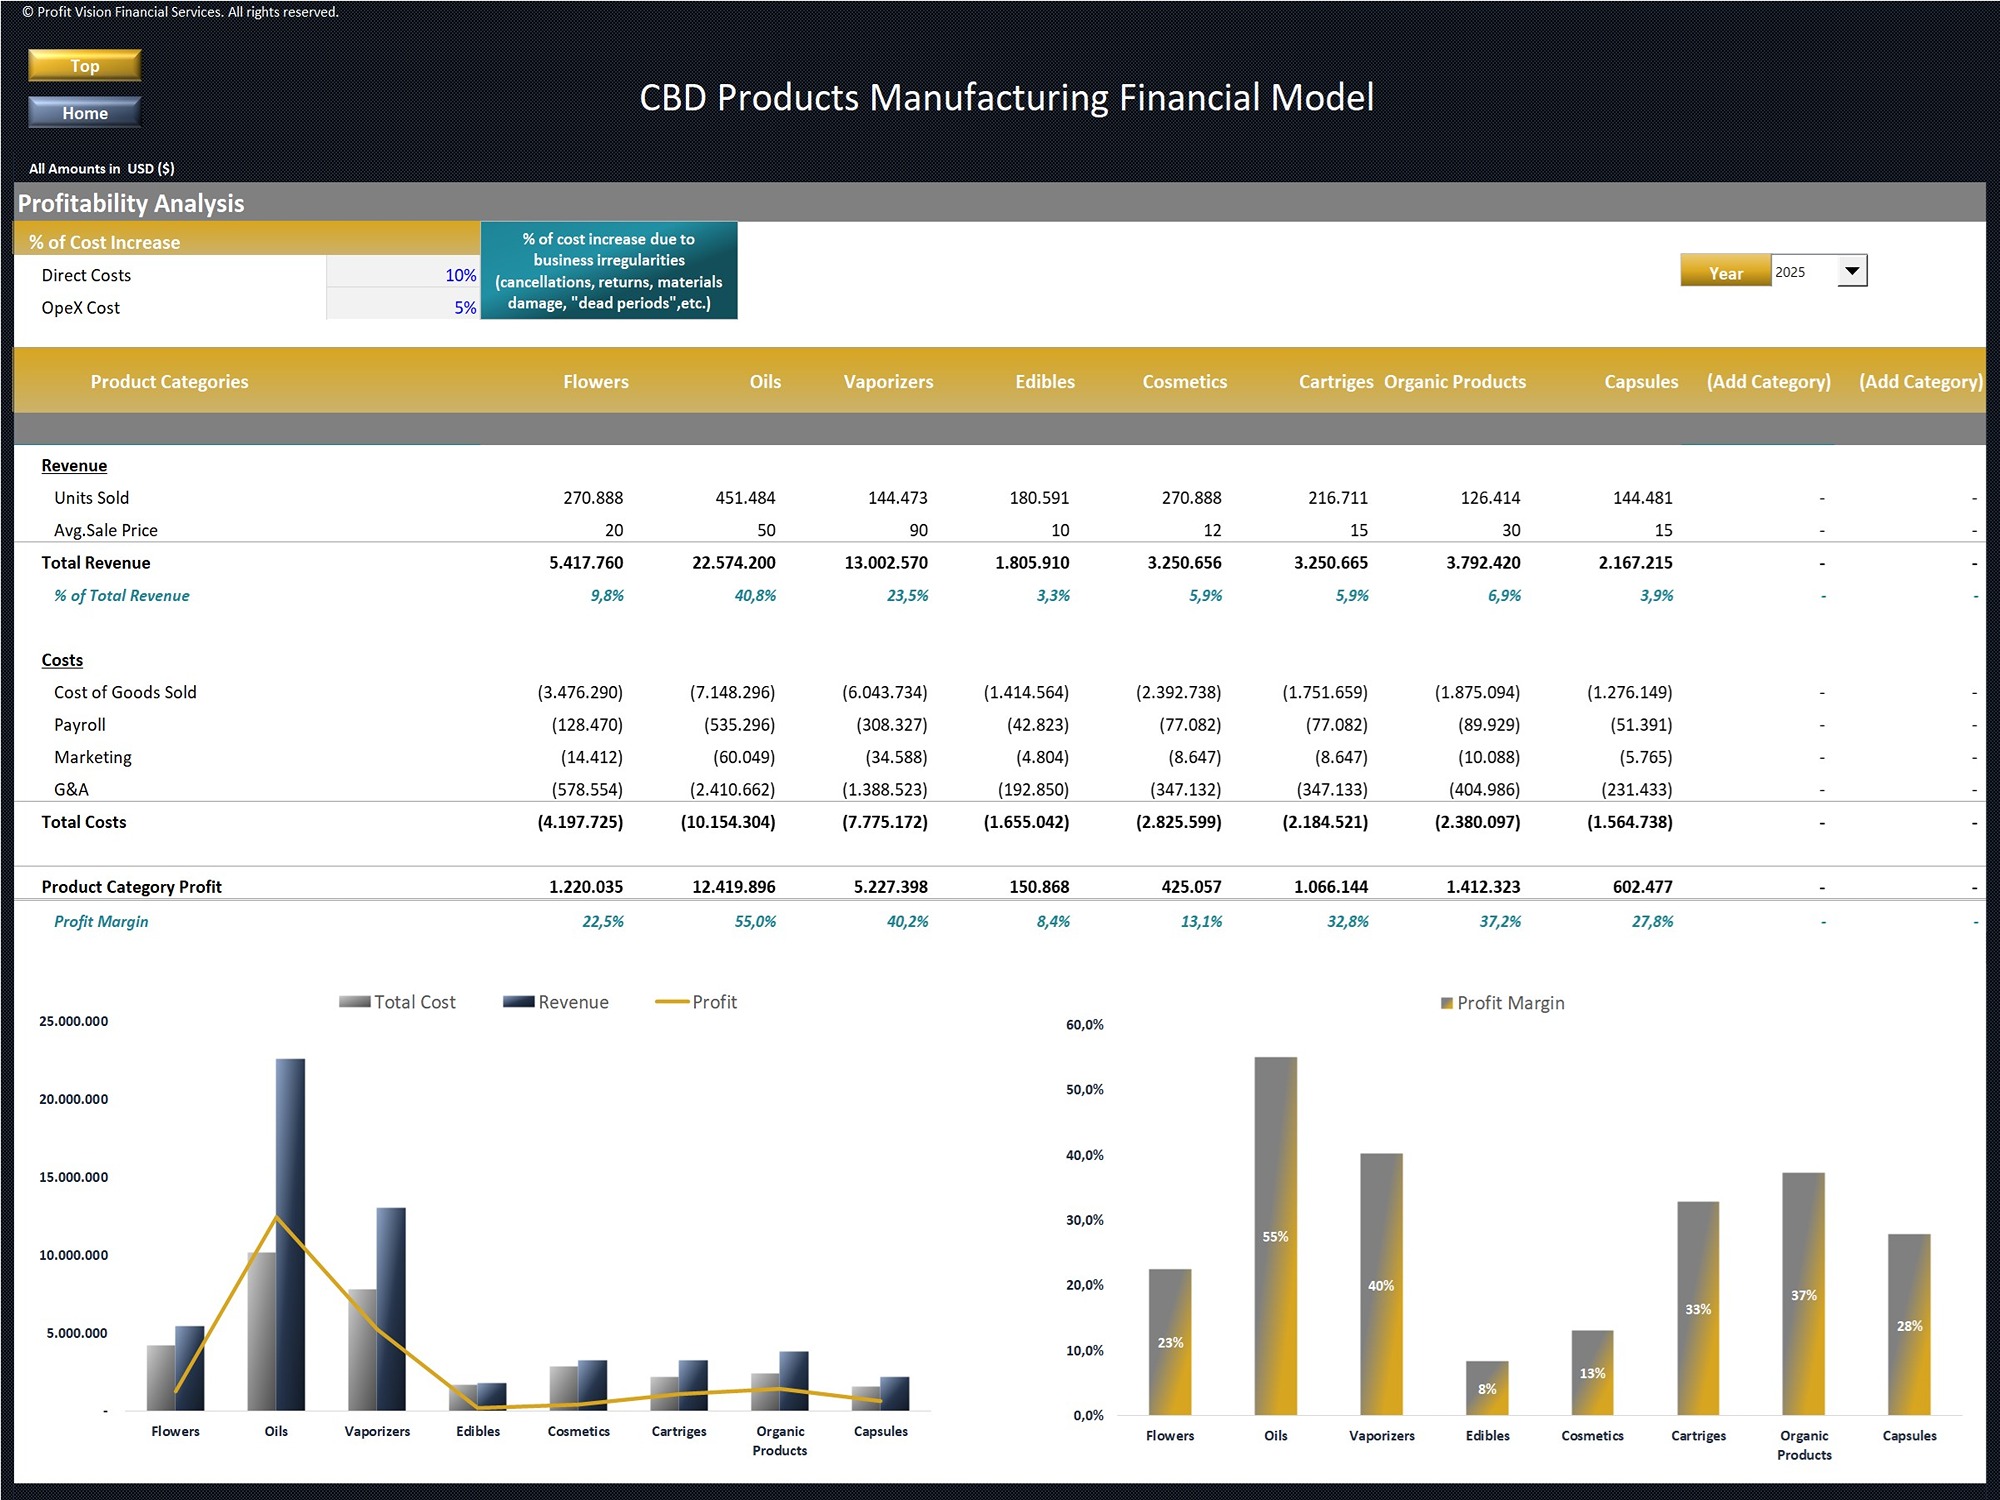Click the gold Top button
Viewport: 2000px width, 1500px height.
[85, 66]
